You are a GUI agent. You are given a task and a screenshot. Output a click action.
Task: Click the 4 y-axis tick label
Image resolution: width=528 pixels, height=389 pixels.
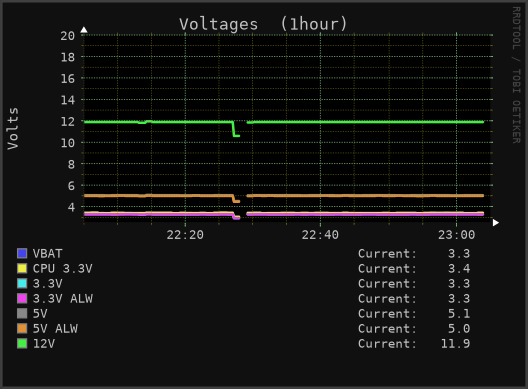71,207
